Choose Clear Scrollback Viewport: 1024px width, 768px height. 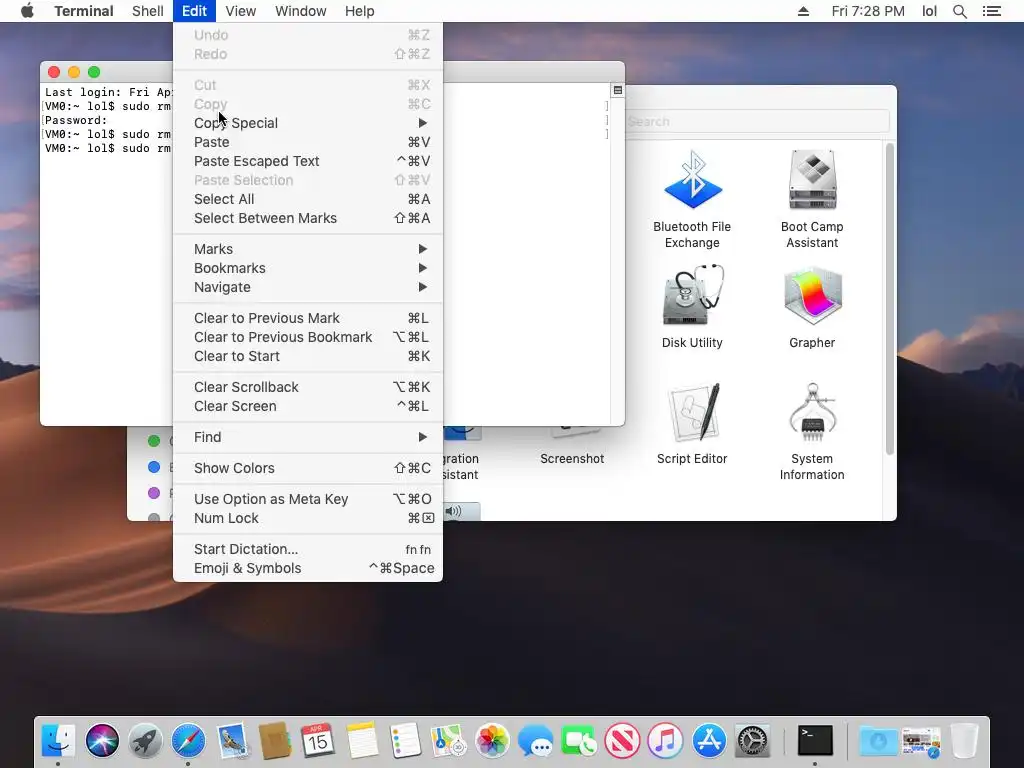[x=308, y=387]
